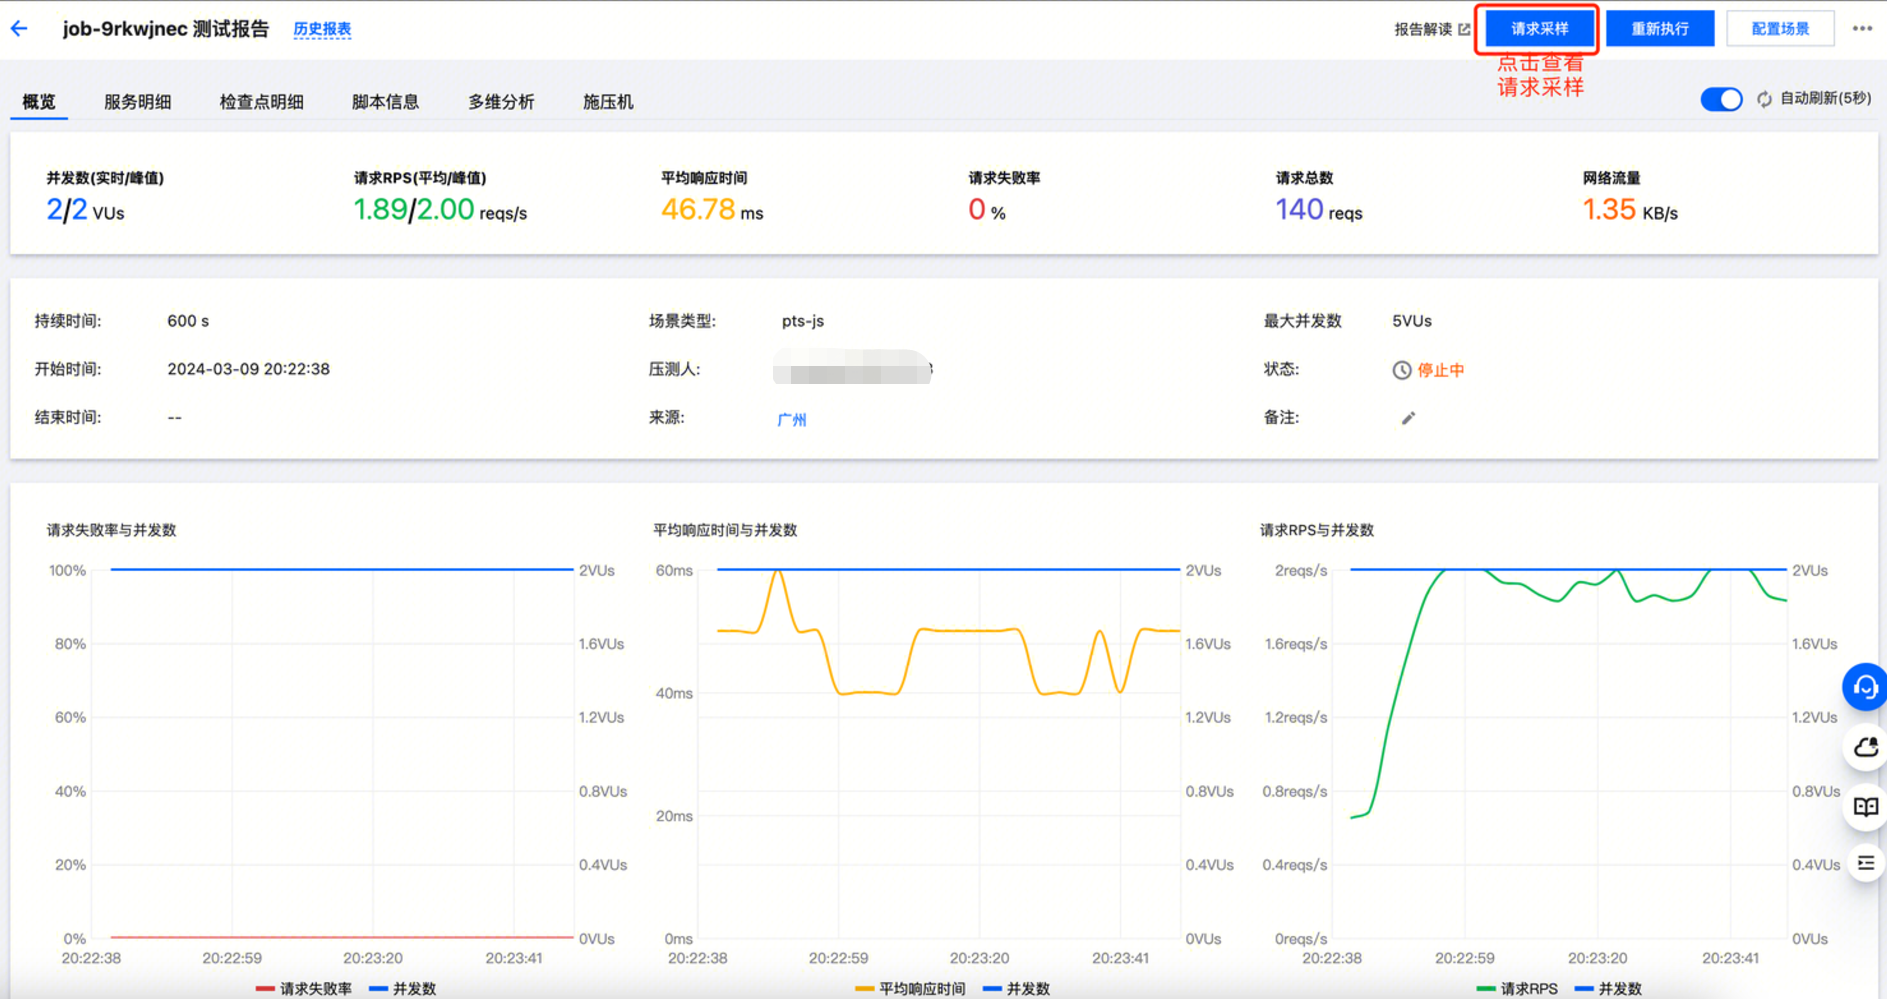Image resolution: width=1887 pixels, height=999 pixels.
Task: Click the blue 并发数 legend swatch in RPS chart
Action: click(x=1584, y=988)
